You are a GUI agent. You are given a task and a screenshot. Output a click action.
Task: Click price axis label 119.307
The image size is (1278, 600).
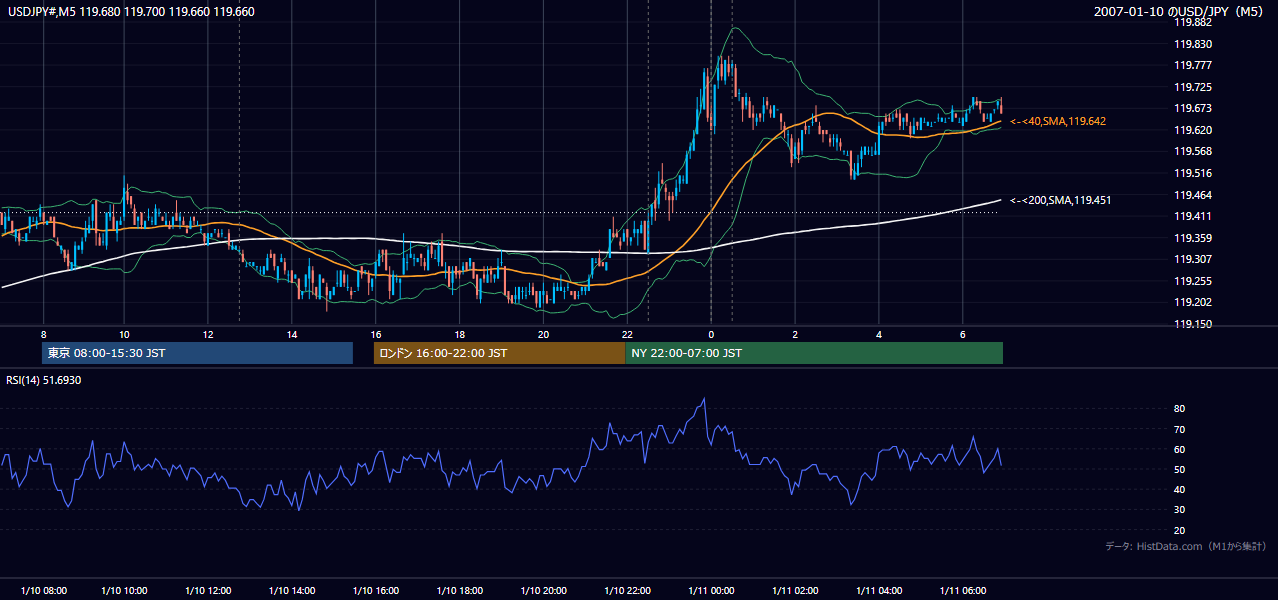coord(1193,259)
